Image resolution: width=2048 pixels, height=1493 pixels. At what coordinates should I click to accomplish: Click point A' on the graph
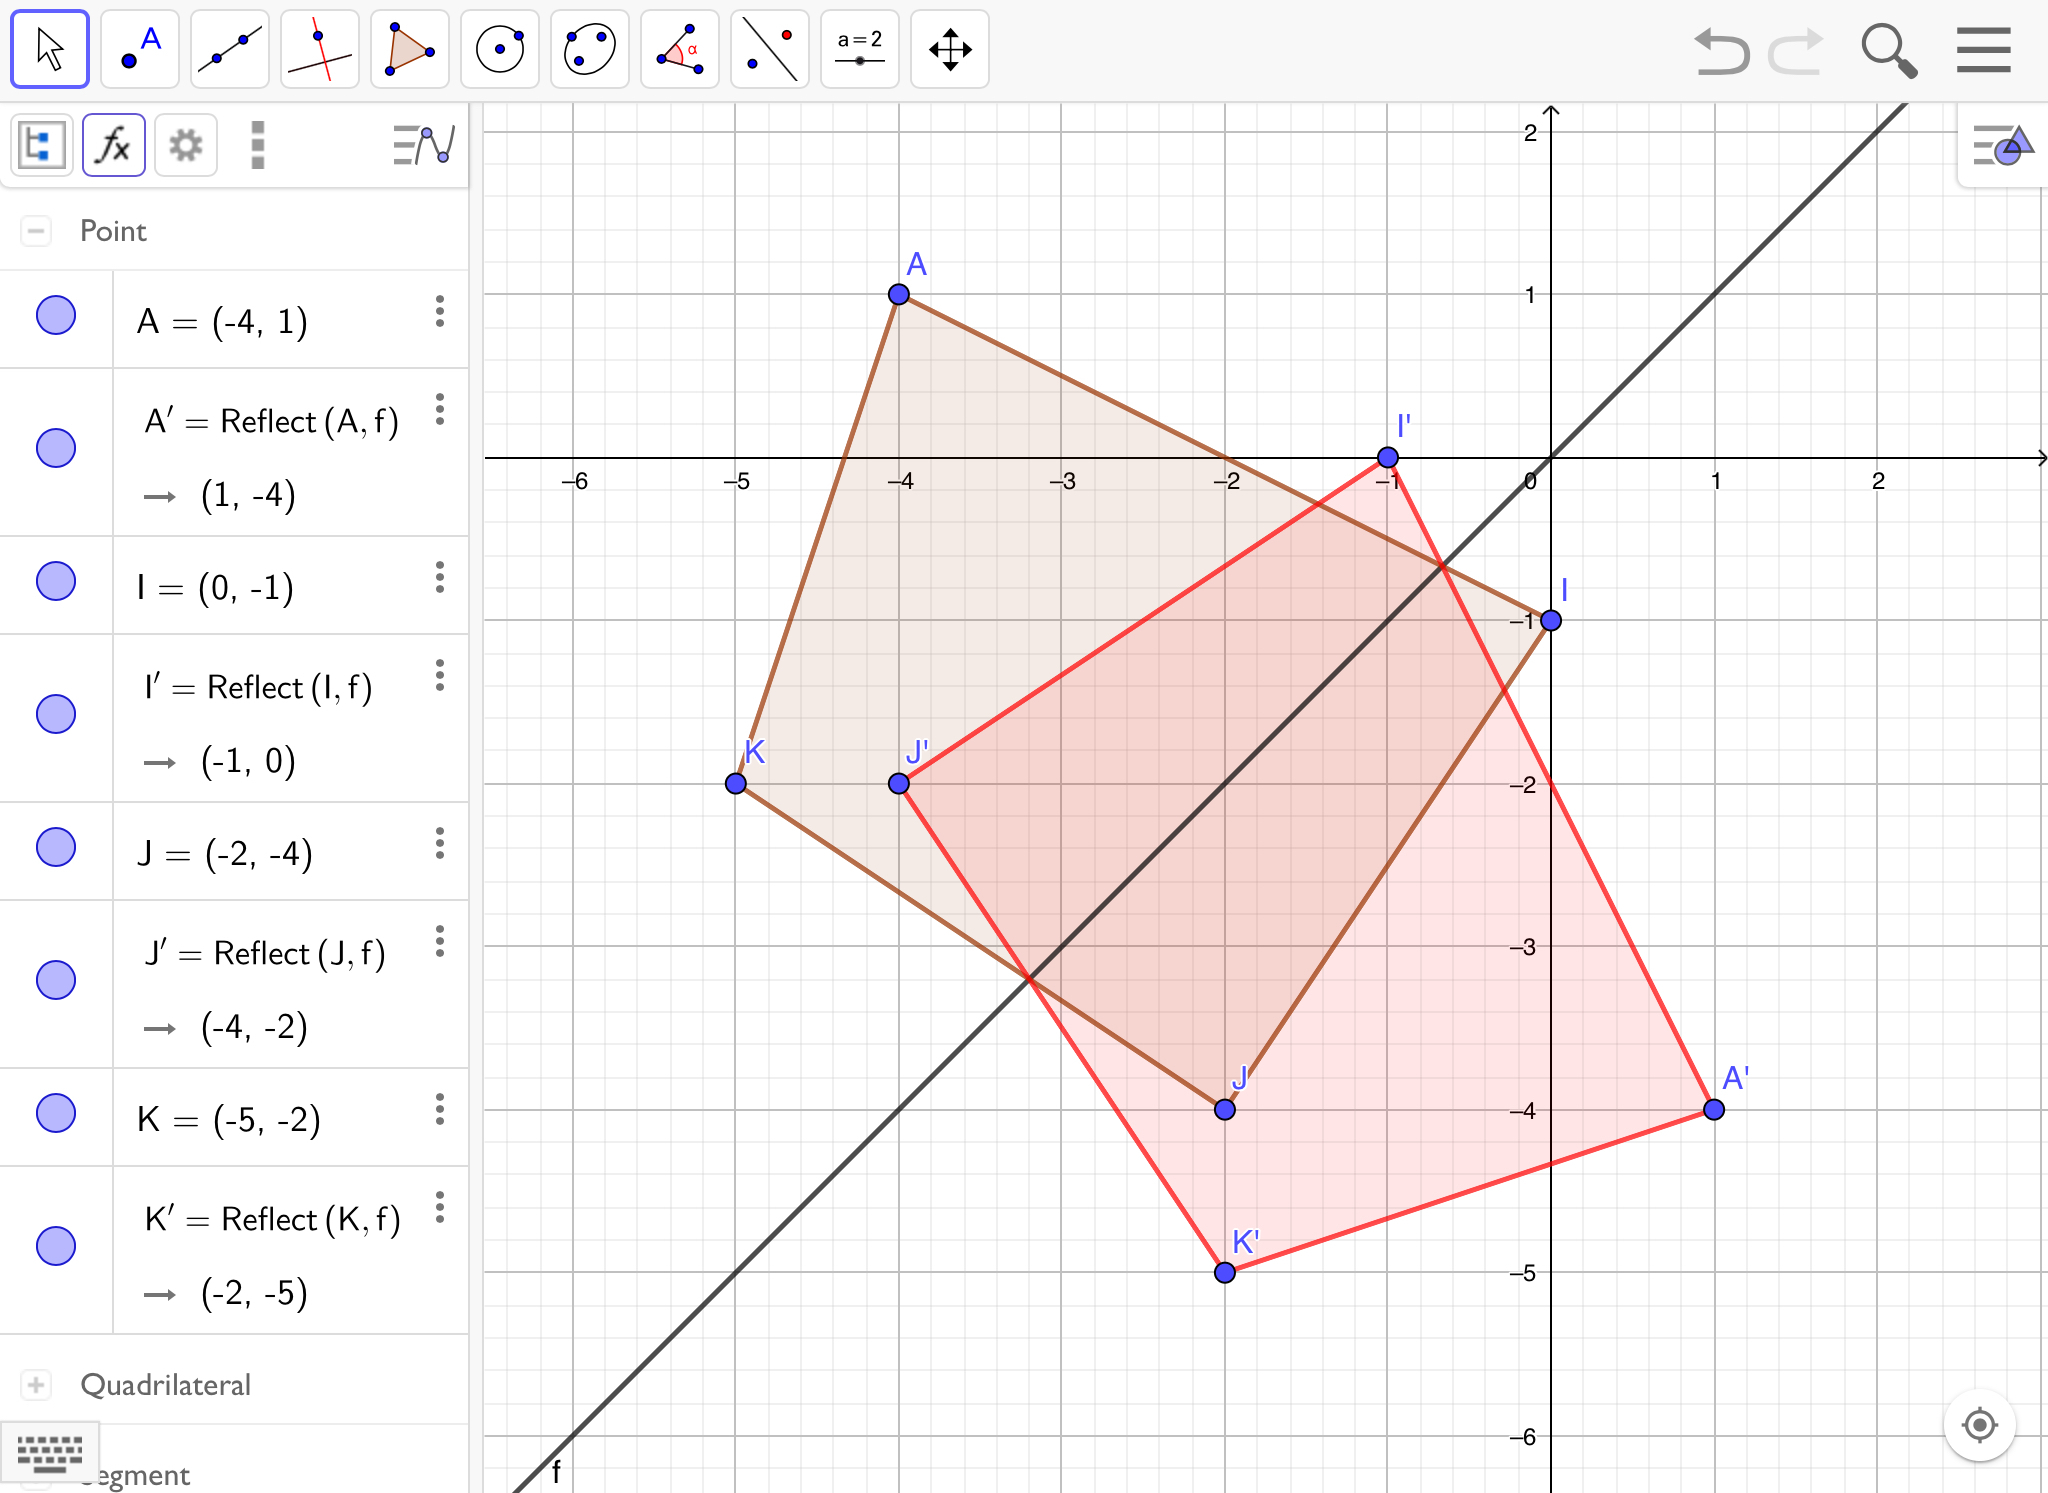(1714, 1109)
